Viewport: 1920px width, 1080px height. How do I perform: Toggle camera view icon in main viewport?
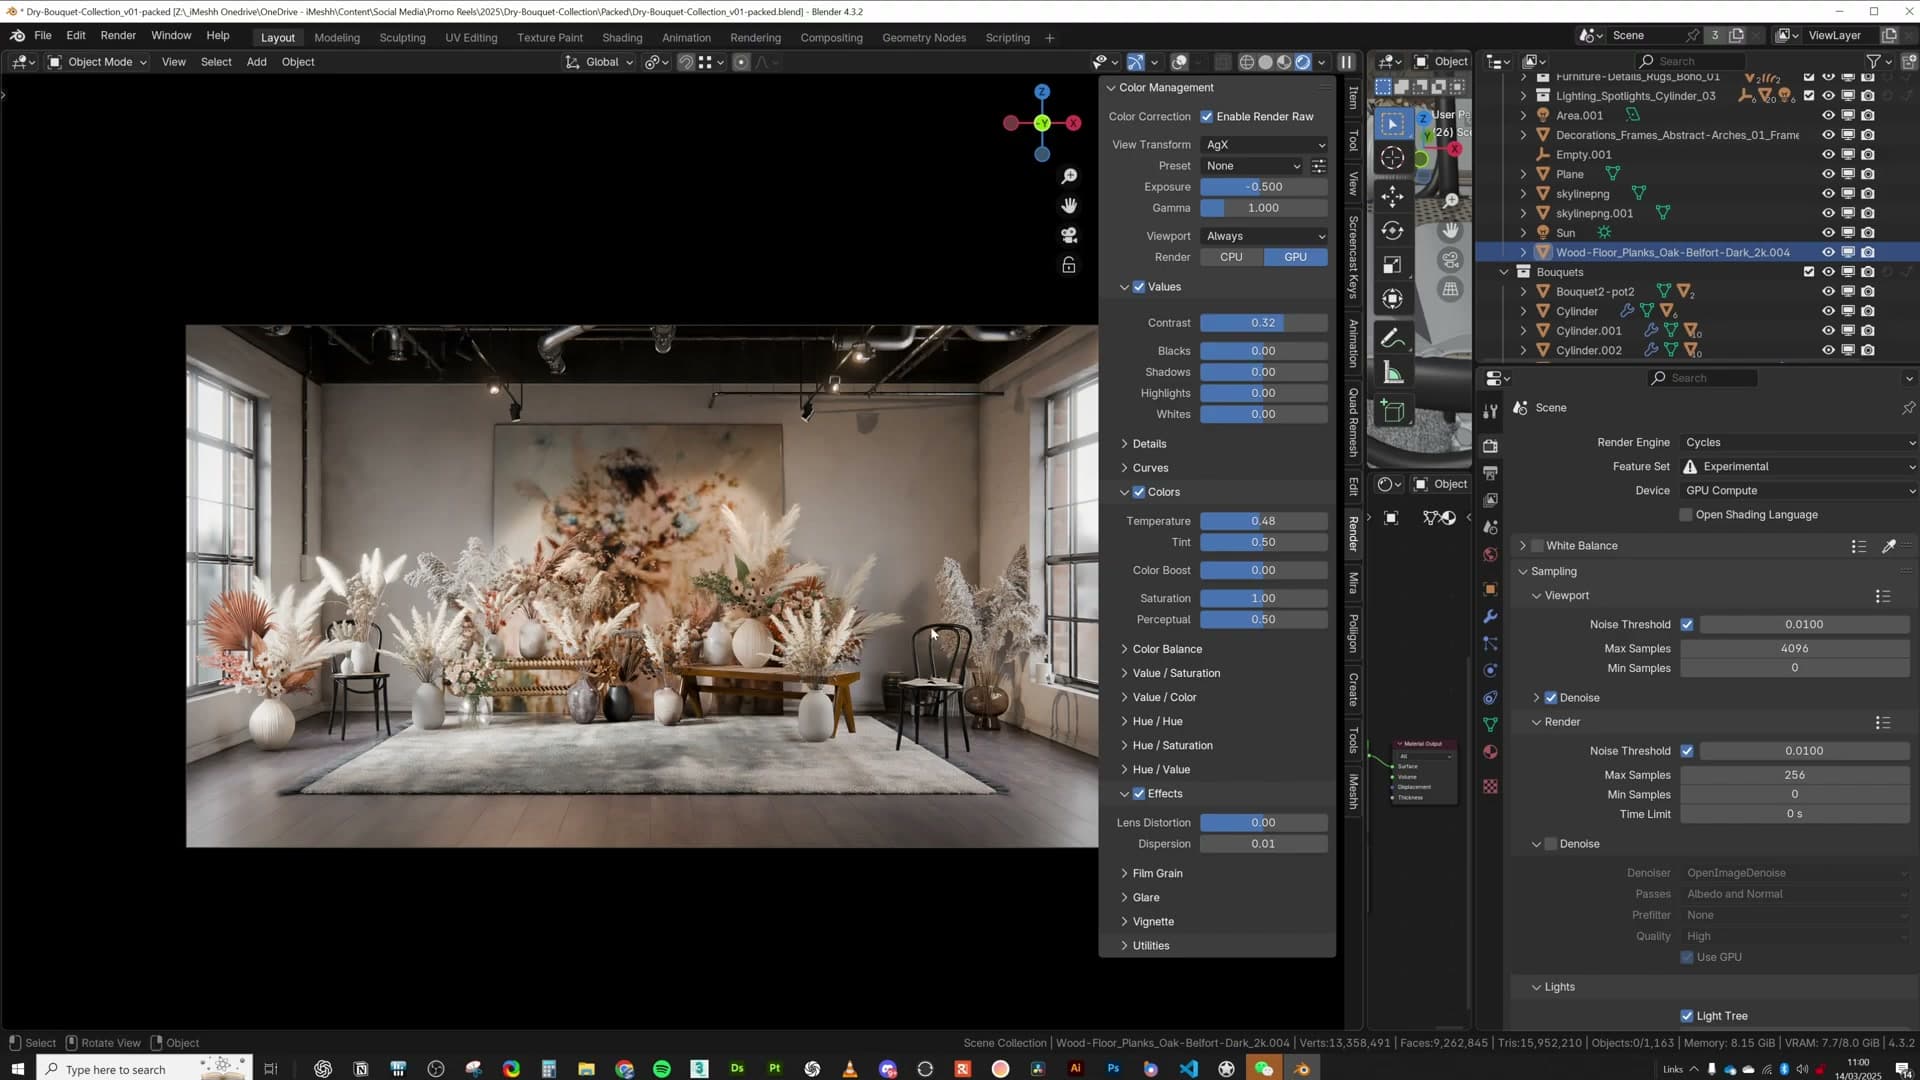click(1069, 235)
